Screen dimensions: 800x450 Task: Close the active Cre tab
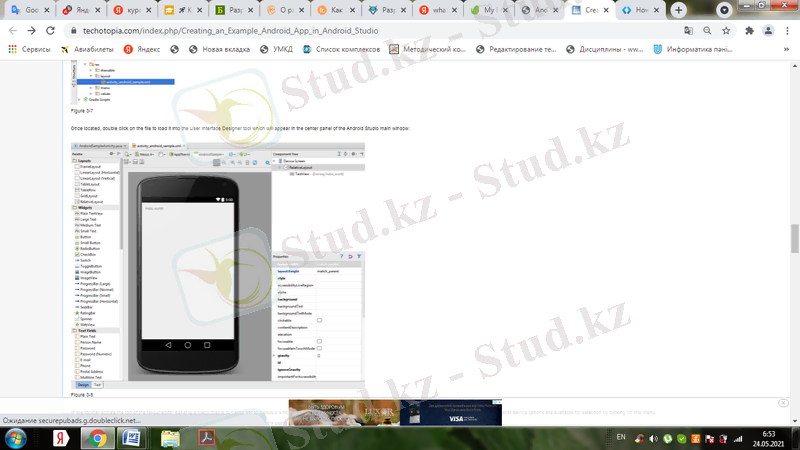pos(606,10)
